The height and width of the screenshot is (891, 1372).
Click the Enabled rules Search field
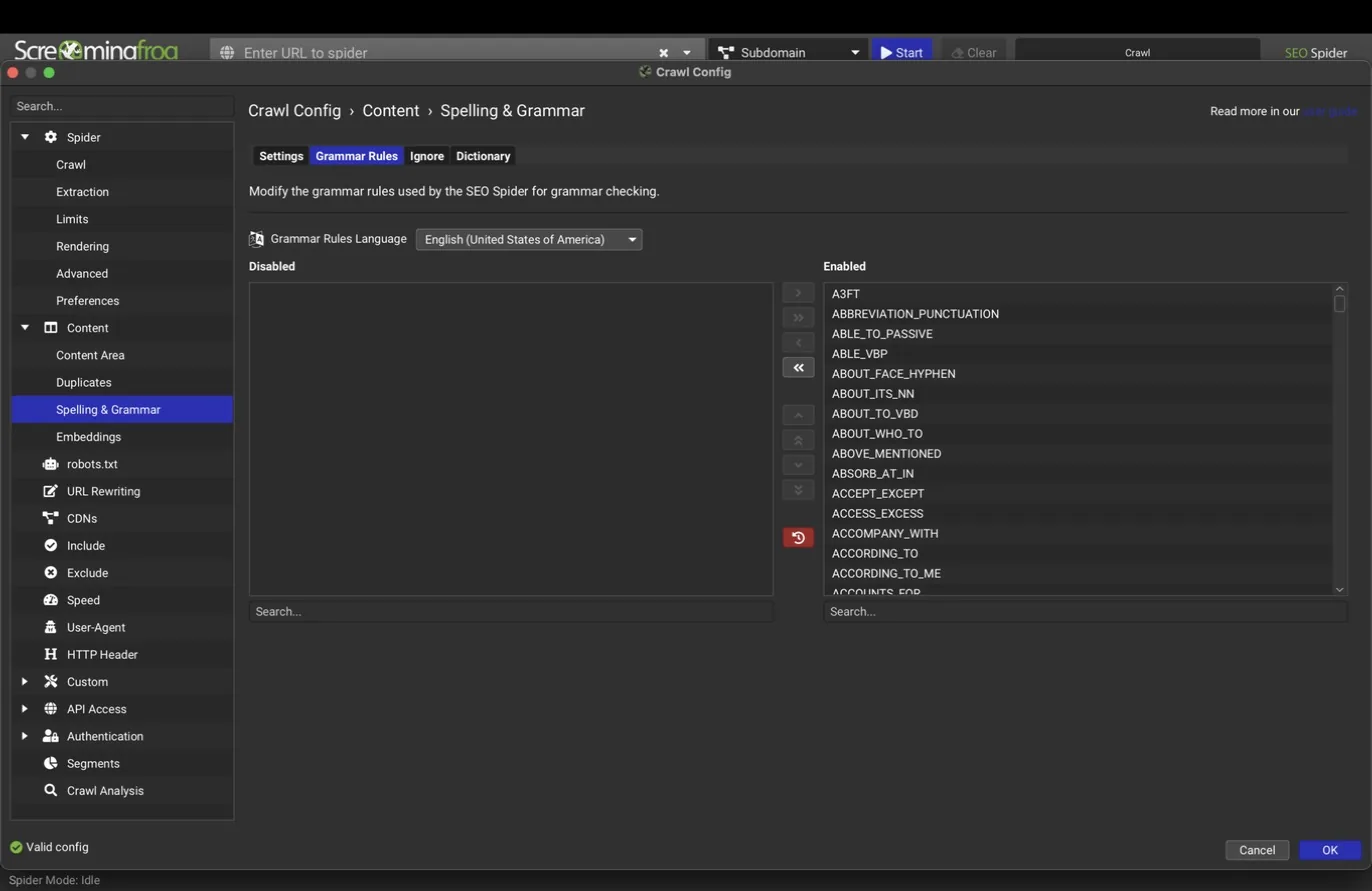coord(1086,611)
